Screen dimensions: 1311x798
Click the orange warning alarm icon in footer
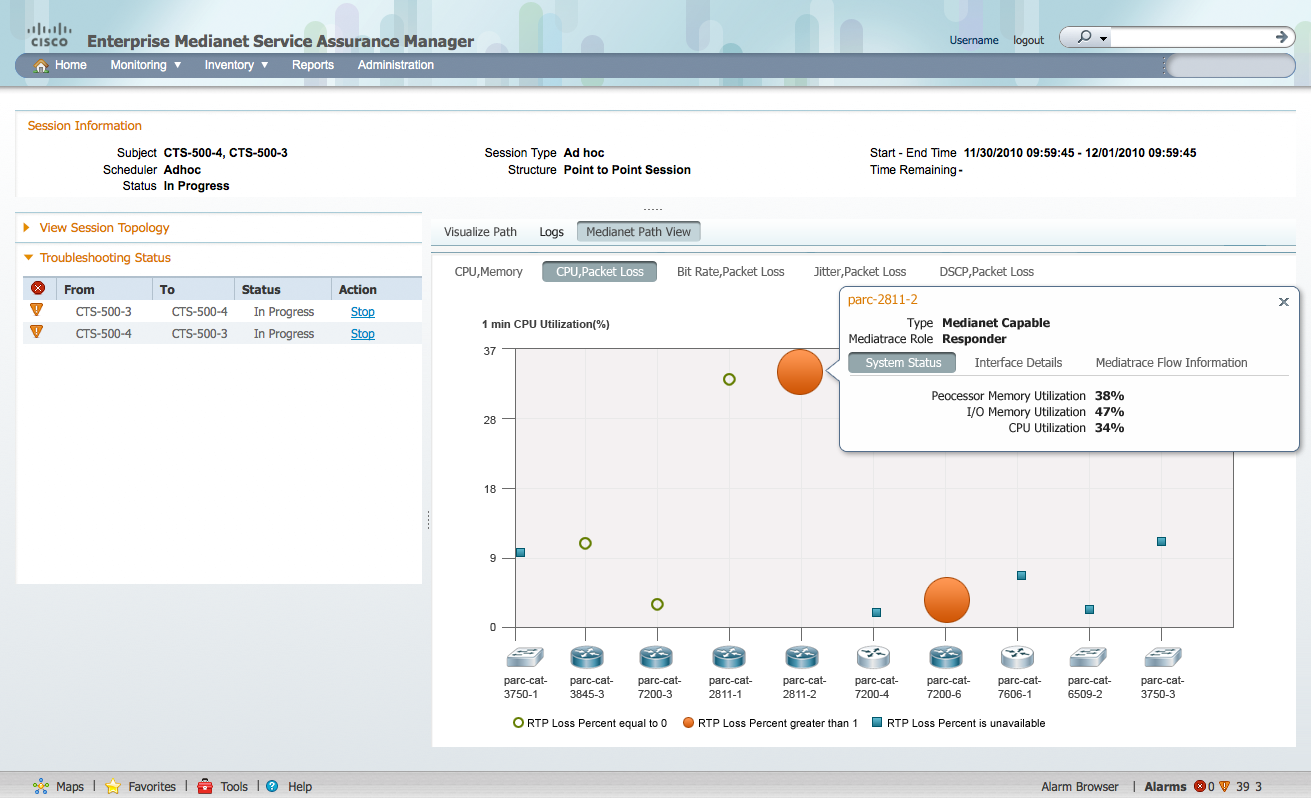pos(1225,786)
